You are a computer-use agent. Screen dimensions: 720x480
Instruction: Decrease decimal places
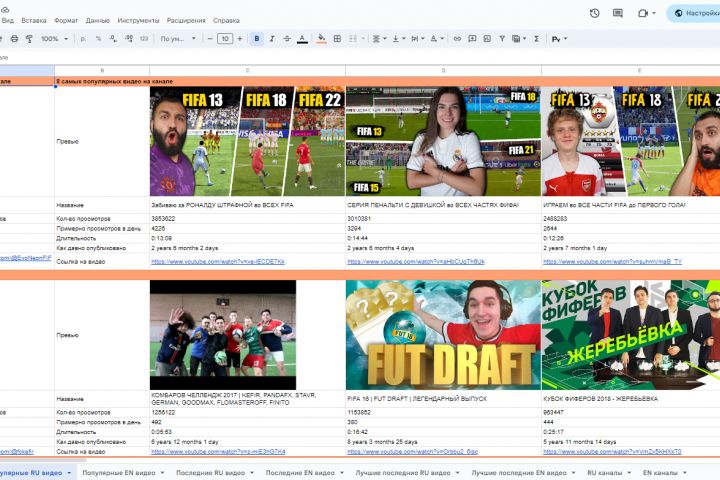tap(113, 39)
